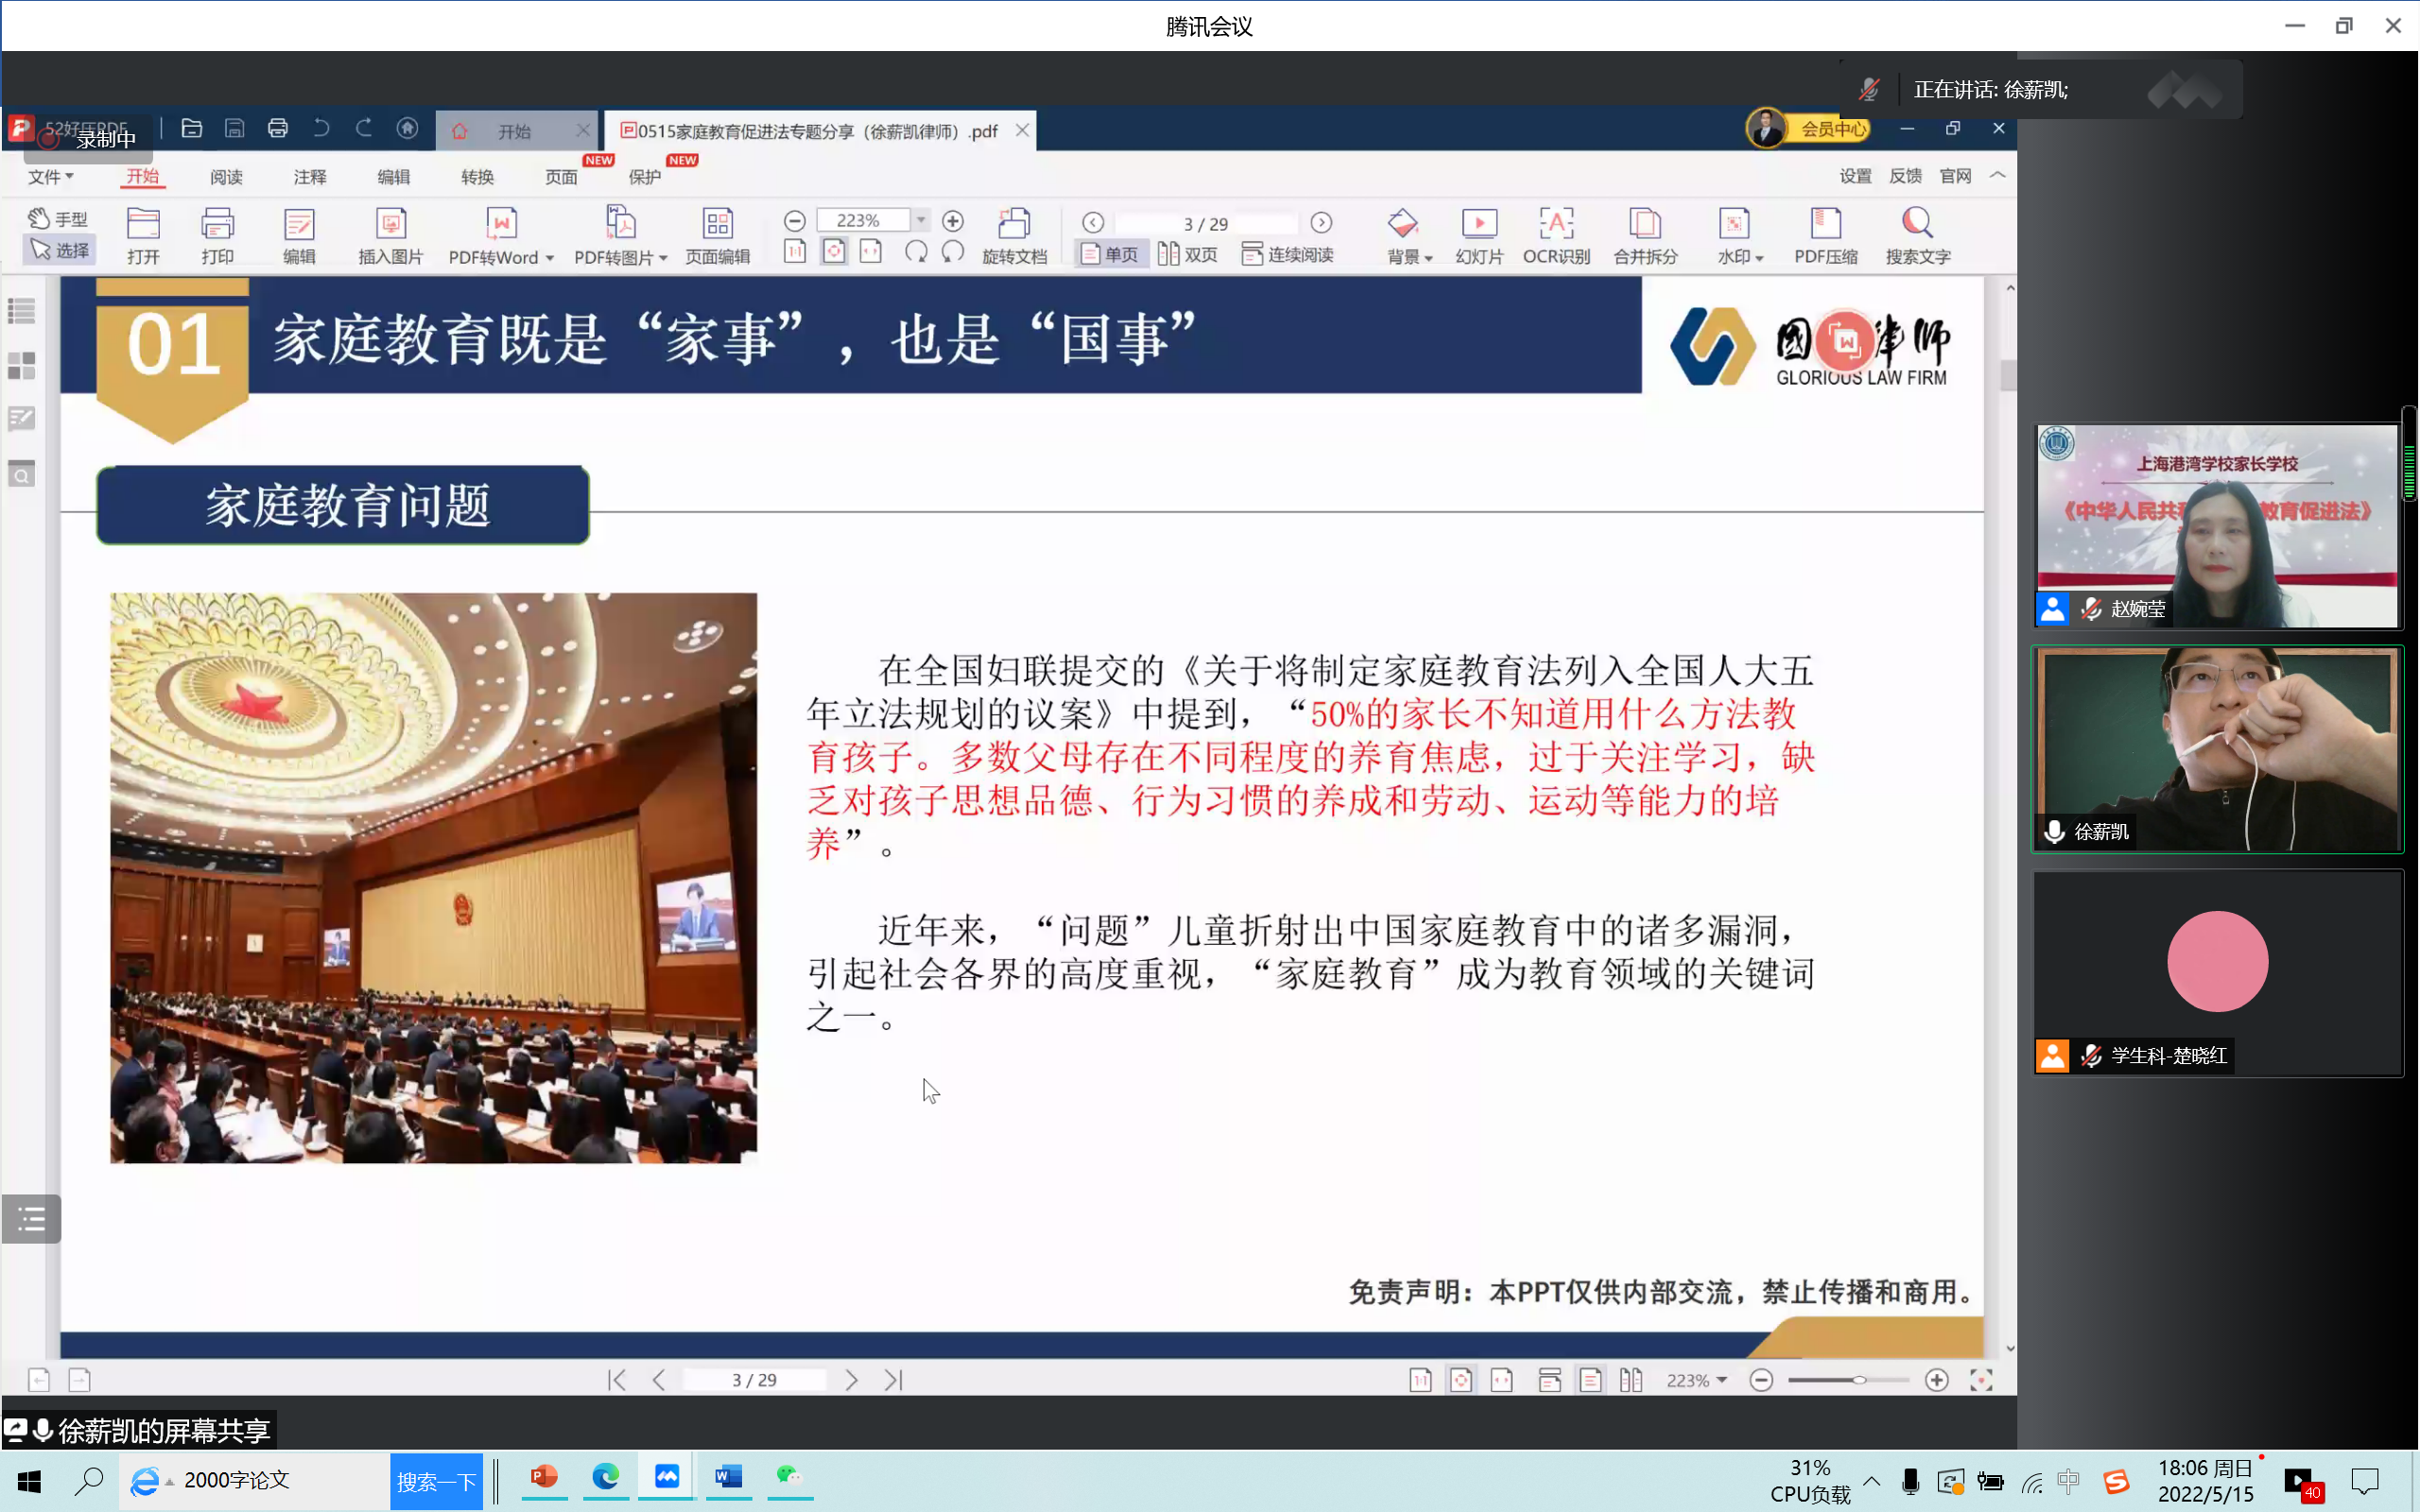Switch to the 保护 ribbon tab
The height and width of the screenshot is (1512, 2420).
coord(645,177)
